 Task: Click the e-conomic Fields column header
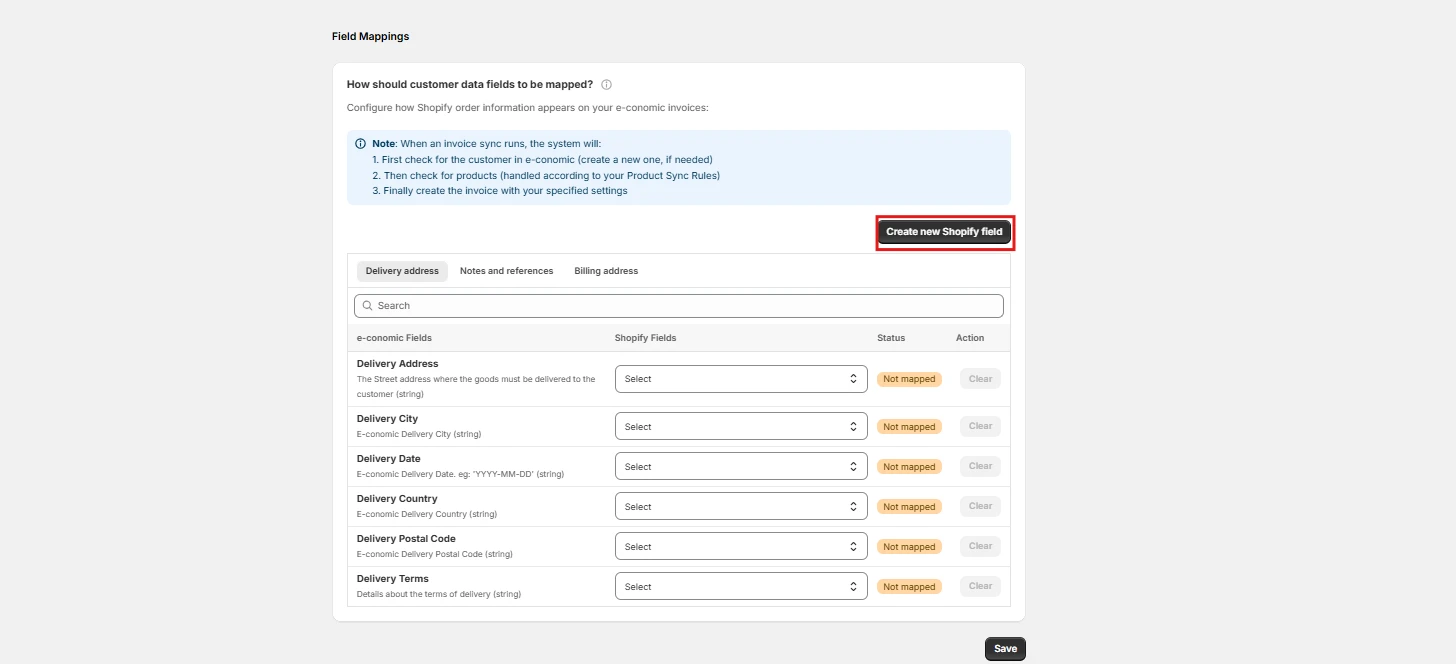[x=394, y=338]
